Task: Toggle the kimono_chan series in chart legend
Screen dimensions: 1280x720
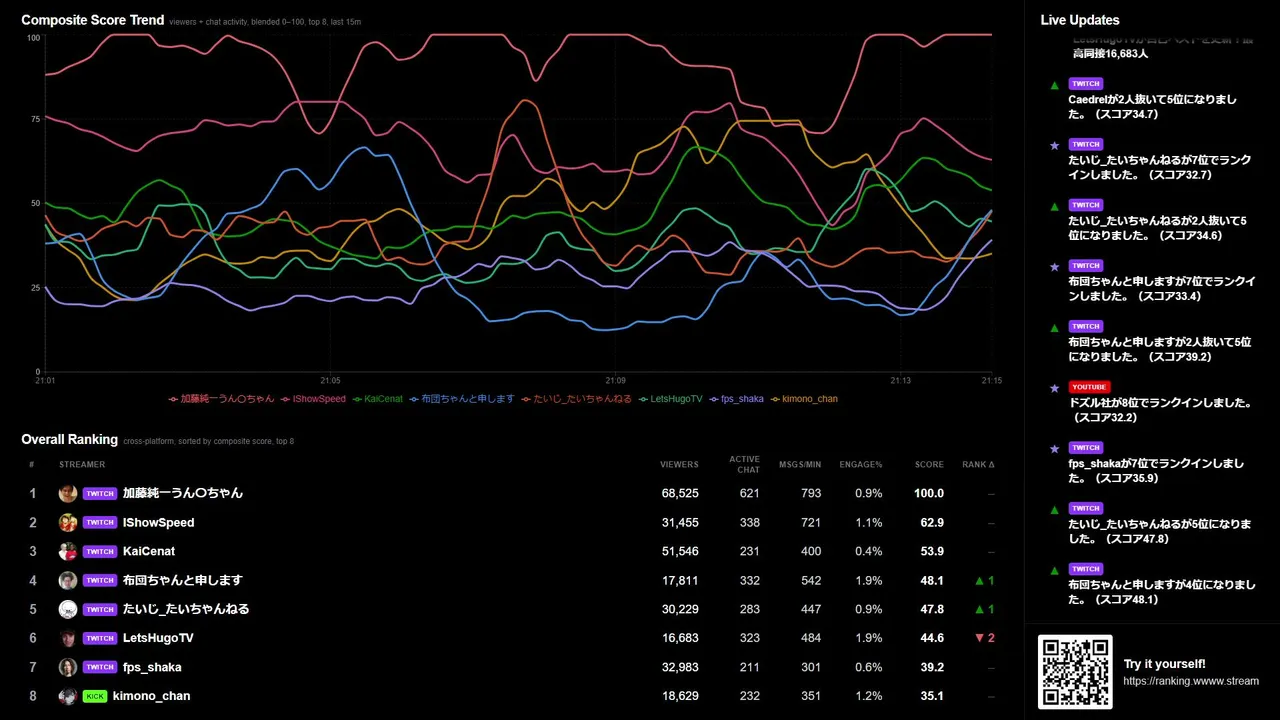Action: pos(804,399)
